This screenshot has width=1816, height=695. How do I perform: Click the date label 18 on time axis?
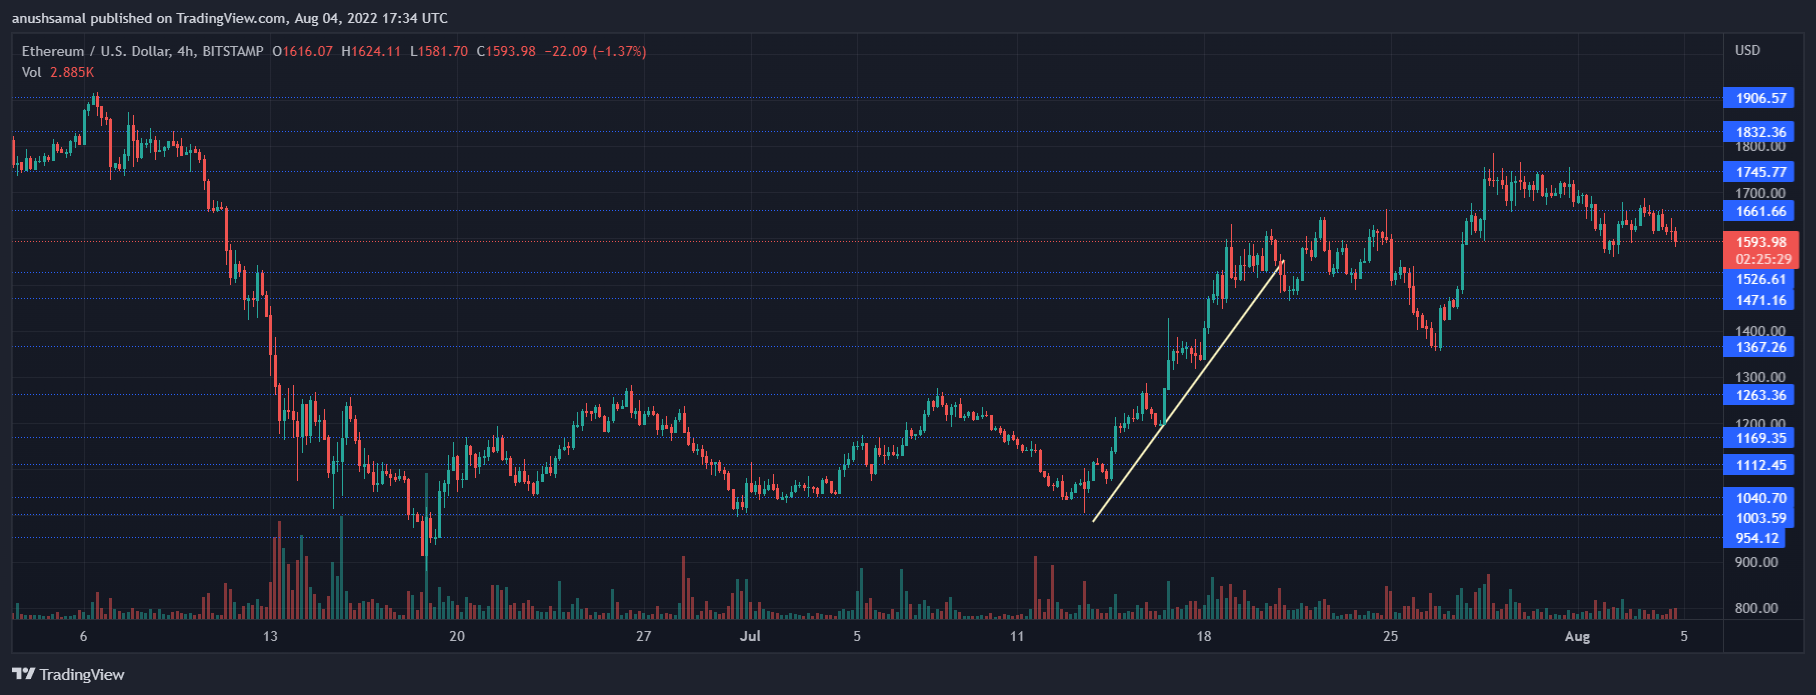coord(1203,636)
